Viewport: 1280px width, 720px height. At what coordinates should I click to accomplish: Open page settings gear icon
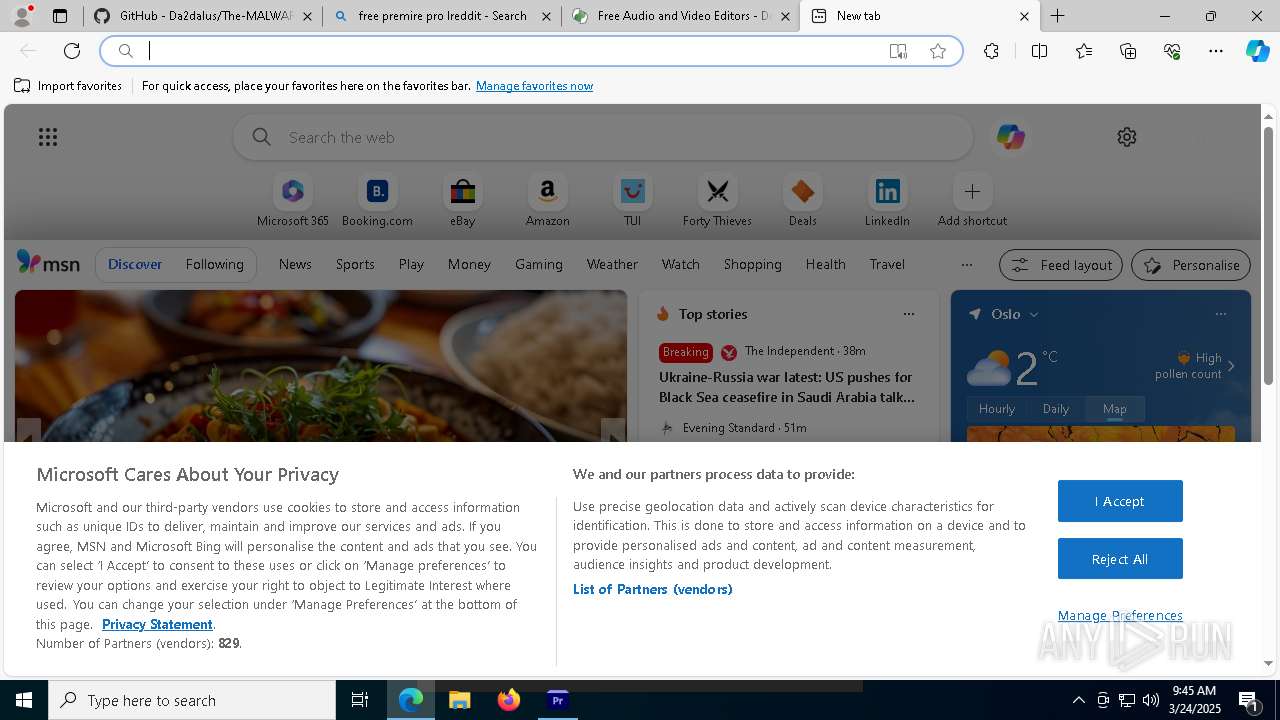(1127, 137)
